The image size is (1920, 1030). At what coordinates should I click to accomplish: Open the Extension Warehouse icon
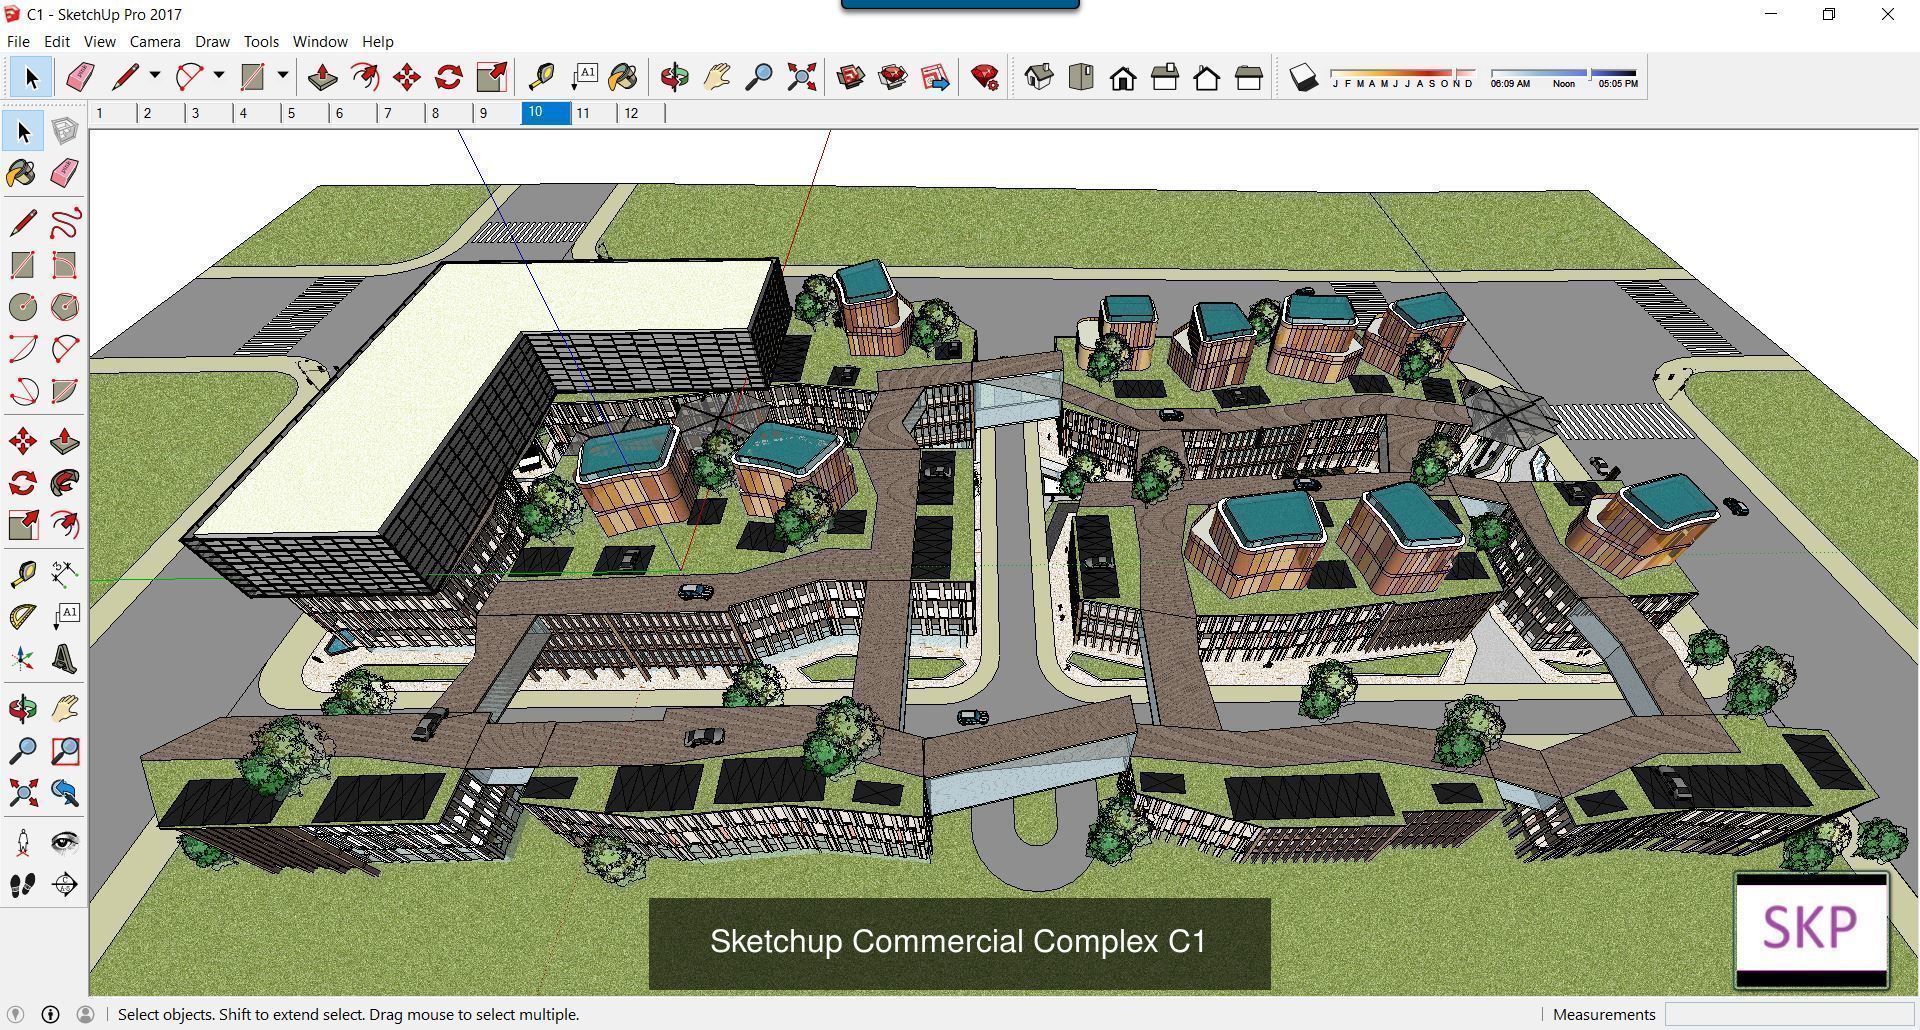coord(893,77)
